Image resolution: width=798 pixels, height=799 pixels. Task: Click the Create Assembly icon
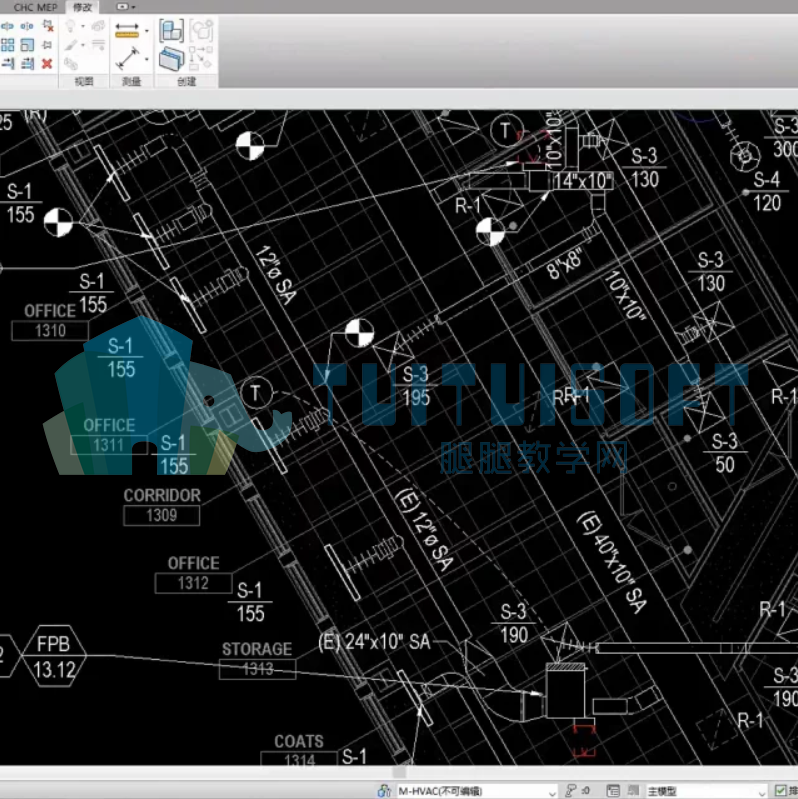point(172,31)
